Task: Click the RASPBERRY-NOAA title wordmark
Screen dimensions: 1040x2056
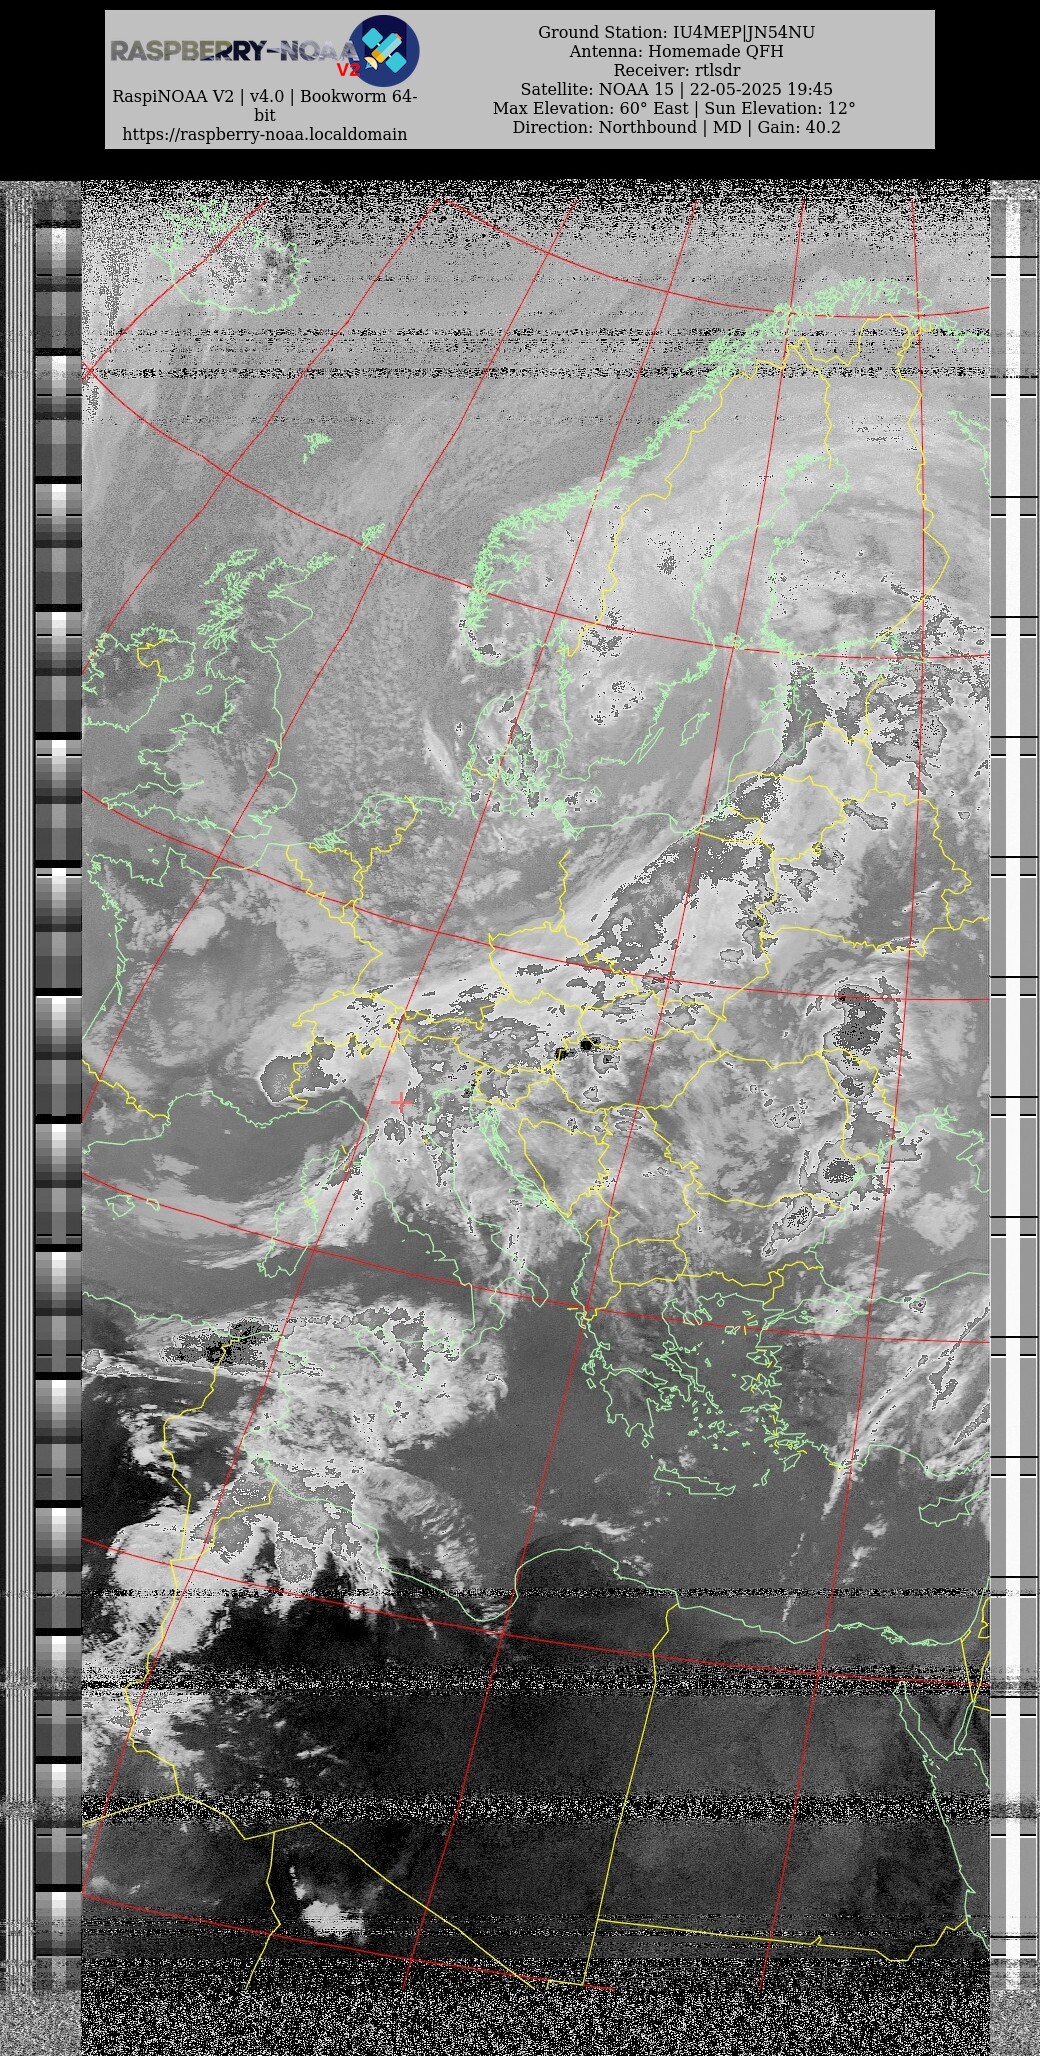Action: coord(233,51)
